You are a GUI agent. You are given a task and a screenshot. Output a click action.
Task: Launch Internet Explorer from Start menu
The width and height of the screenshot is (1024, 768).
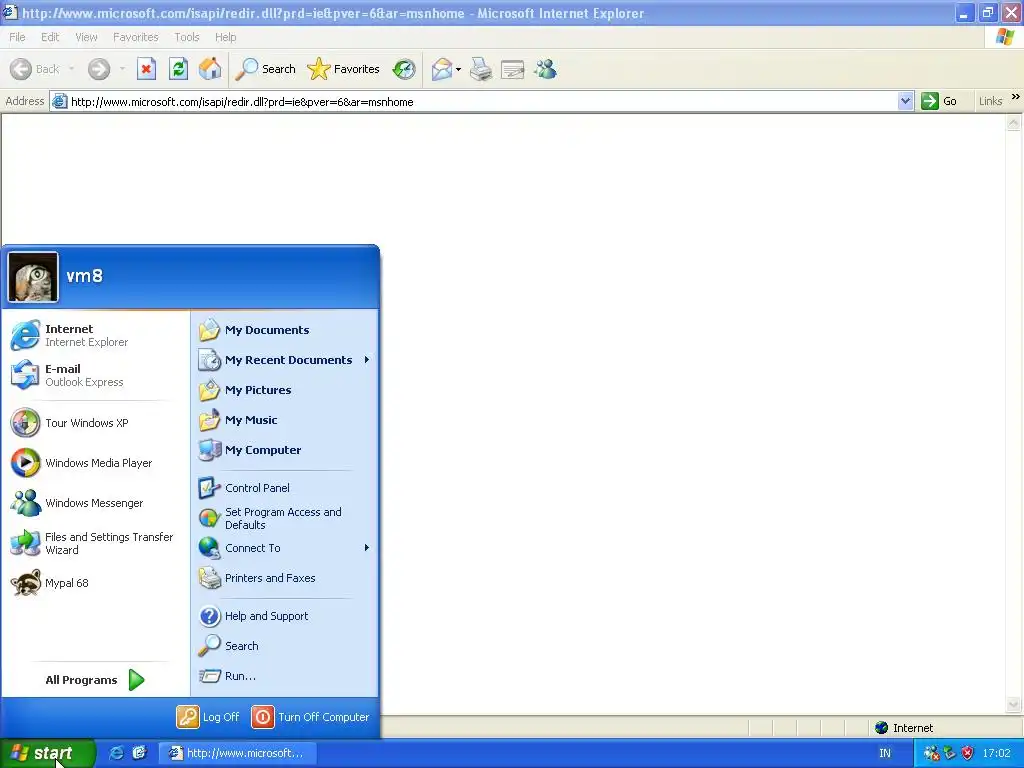(95, 335)
